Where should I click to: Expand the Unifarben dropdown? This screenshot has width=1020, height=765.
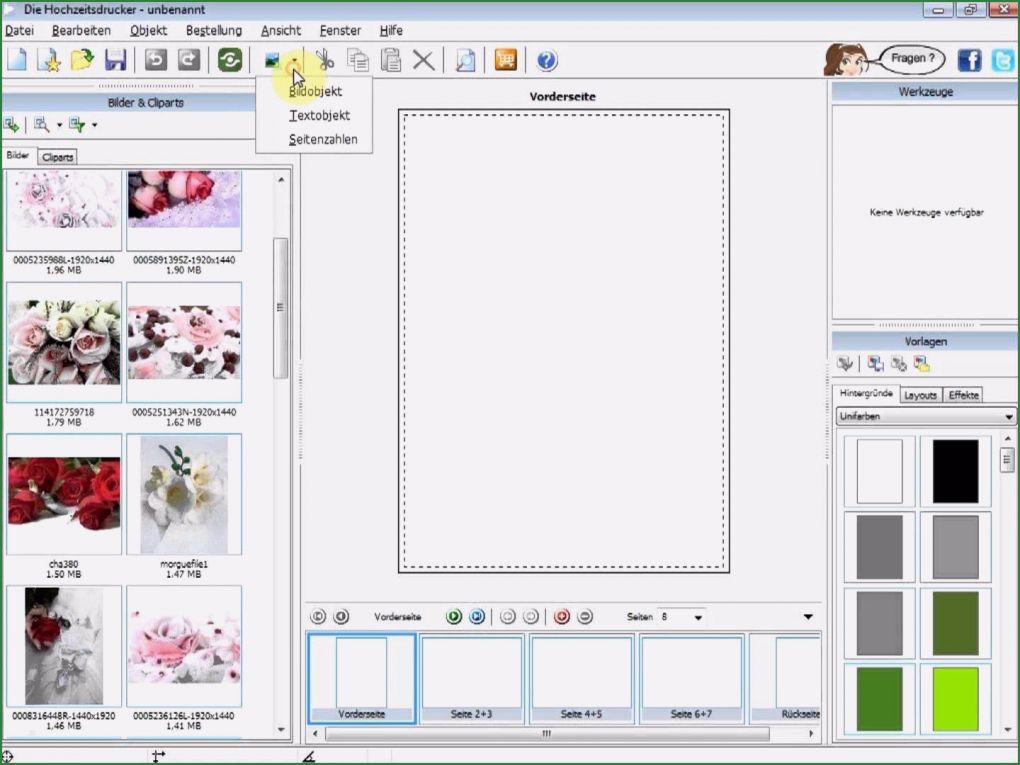(1009, 417)
